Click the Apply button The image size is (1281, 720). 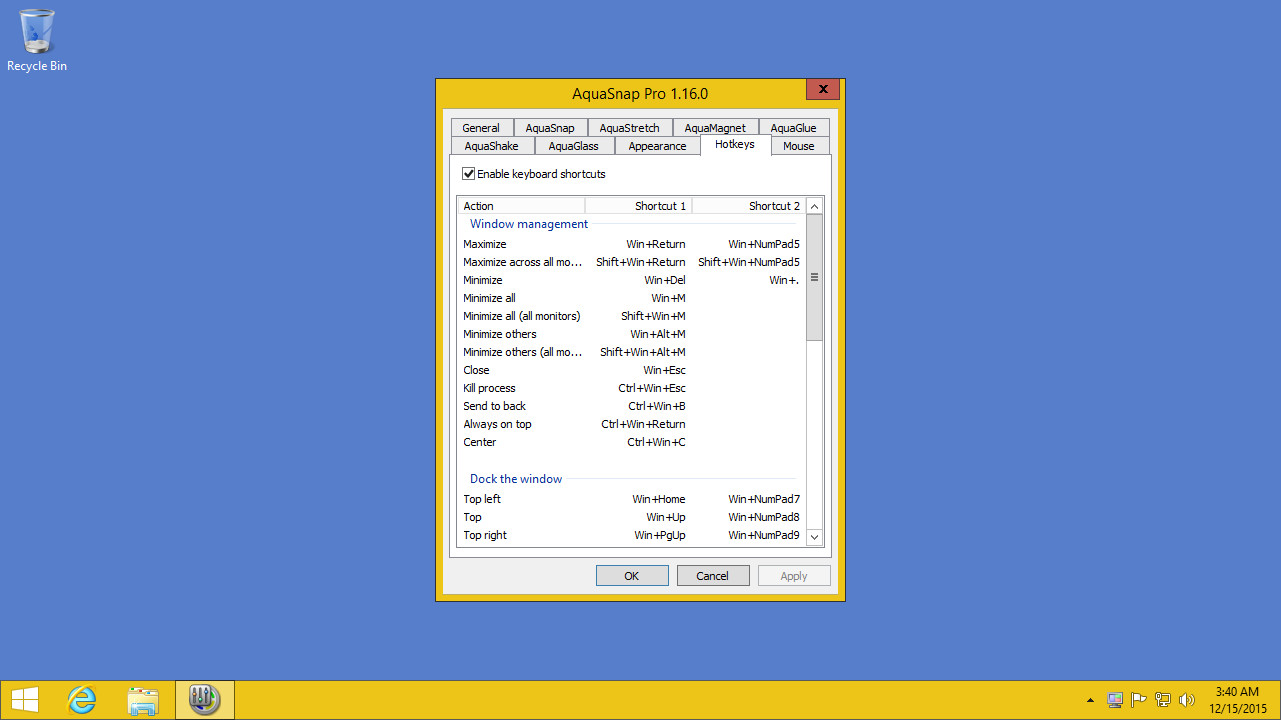(x=793, y=575)
